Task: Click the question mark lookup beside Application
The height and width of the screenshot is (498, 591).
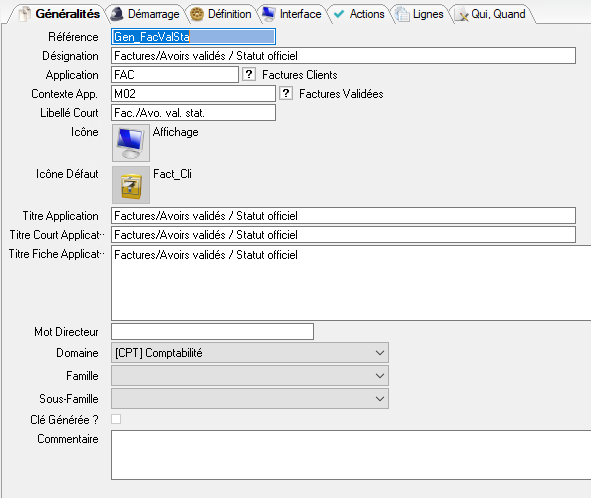Action: pos(249,74)
